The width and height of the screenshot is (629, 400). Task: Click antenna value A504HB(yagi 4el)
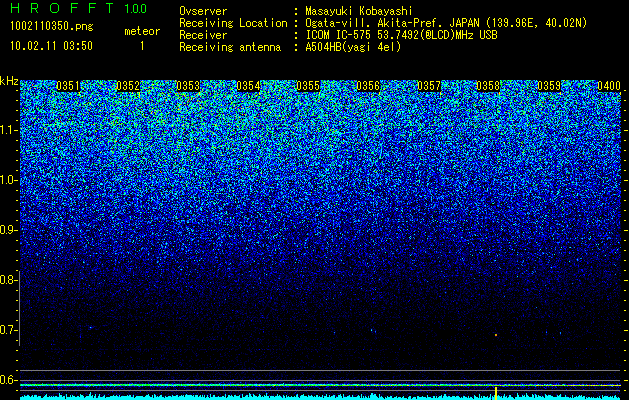(x=353, y=47)
